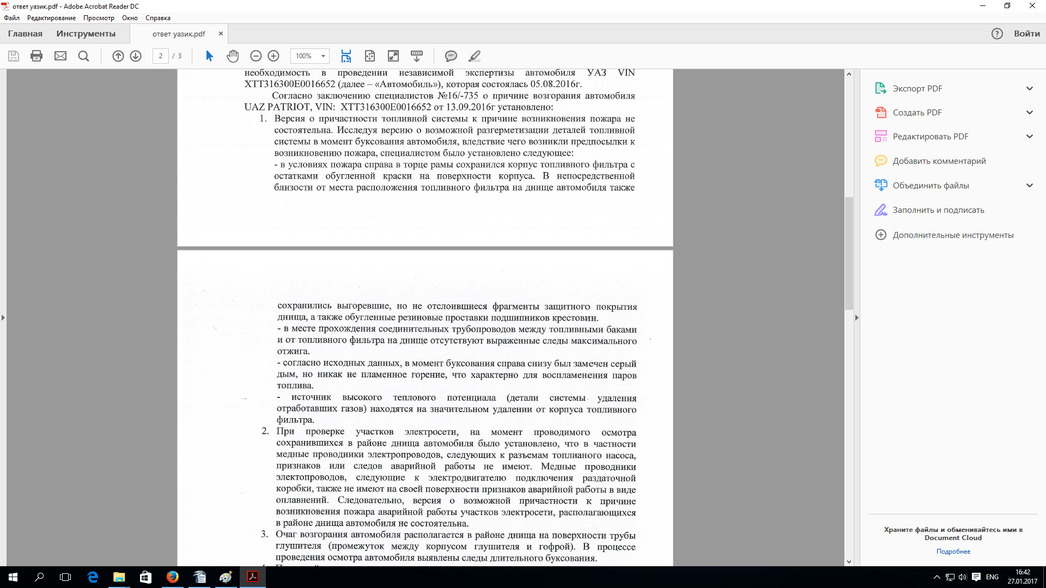Expand the Редактировать PDF section
The image size is (1046, 588).
pos(1029,136)
